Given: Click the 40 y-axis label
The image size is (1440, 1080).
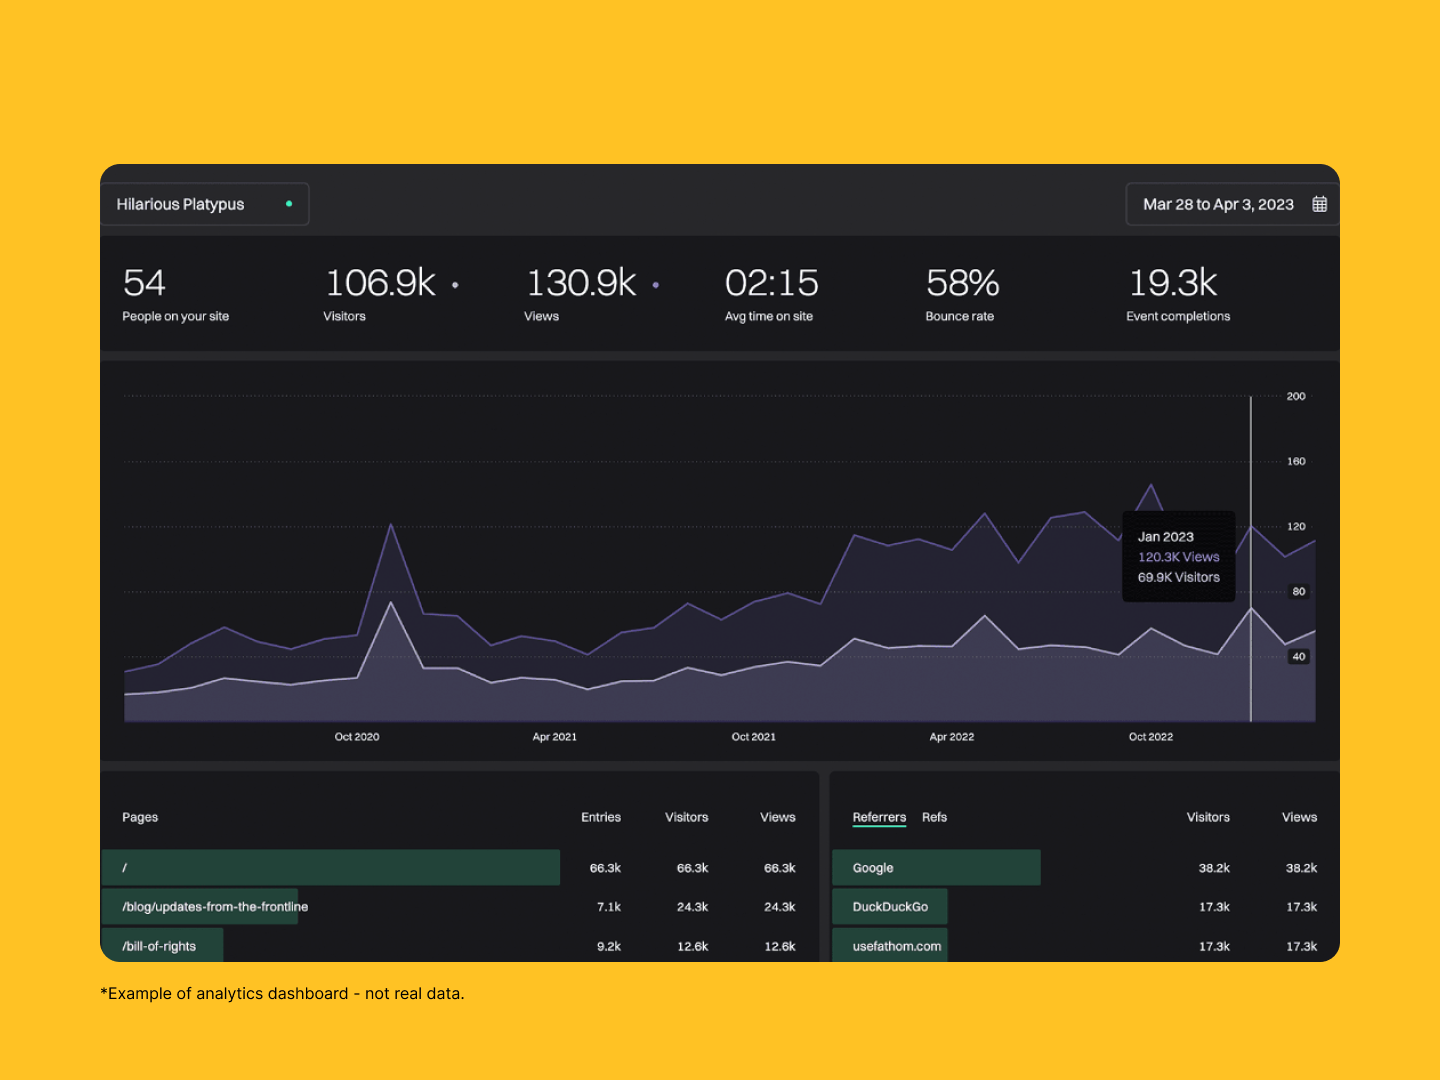Looking at the screenshot, I should (1299, 657).
